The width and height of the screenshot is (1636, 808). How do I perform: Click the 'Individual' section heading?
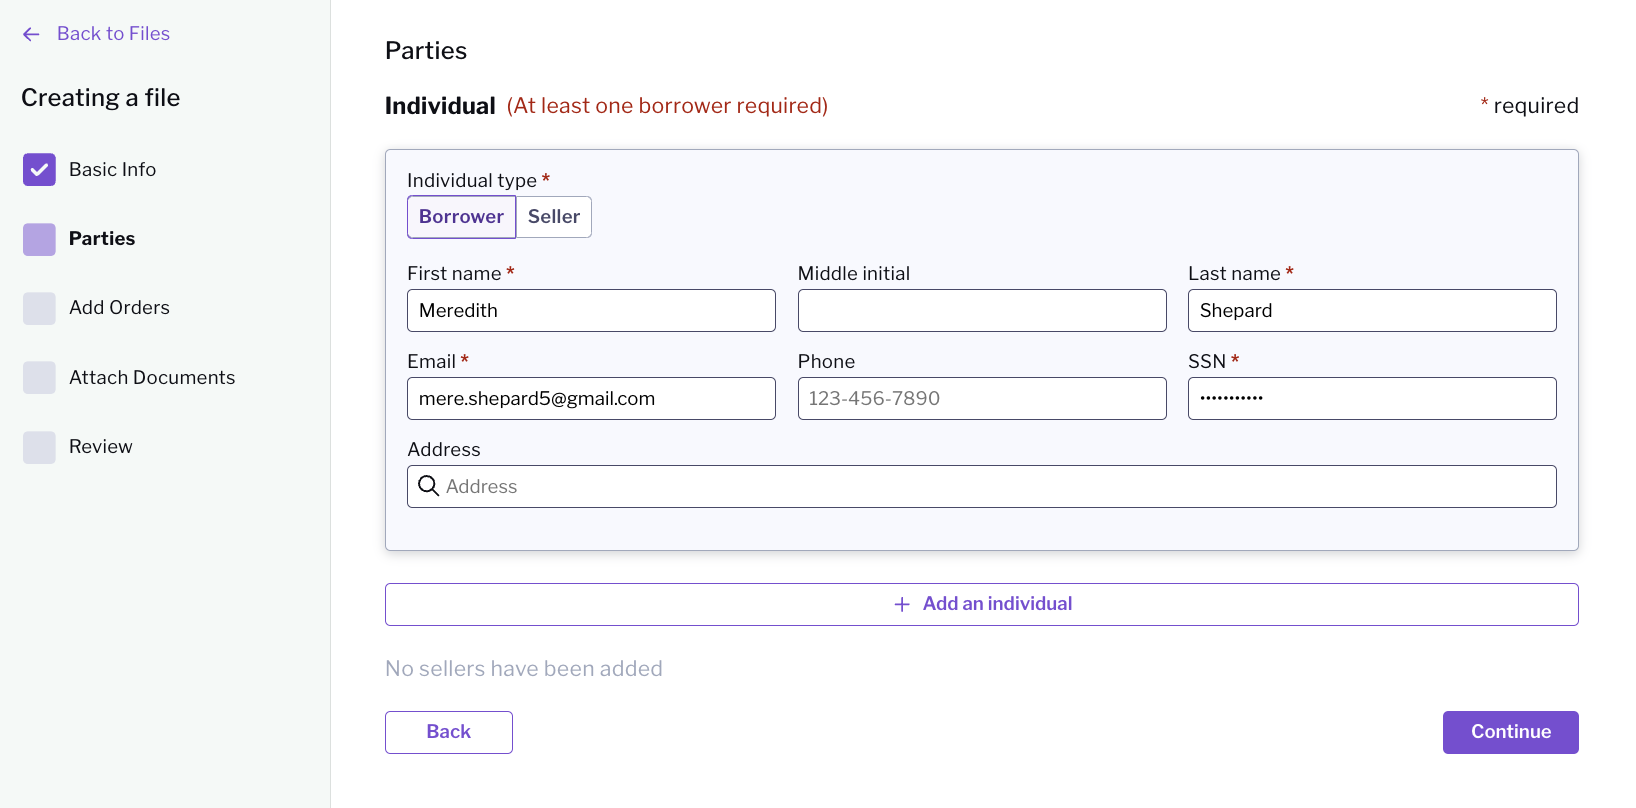440,106
